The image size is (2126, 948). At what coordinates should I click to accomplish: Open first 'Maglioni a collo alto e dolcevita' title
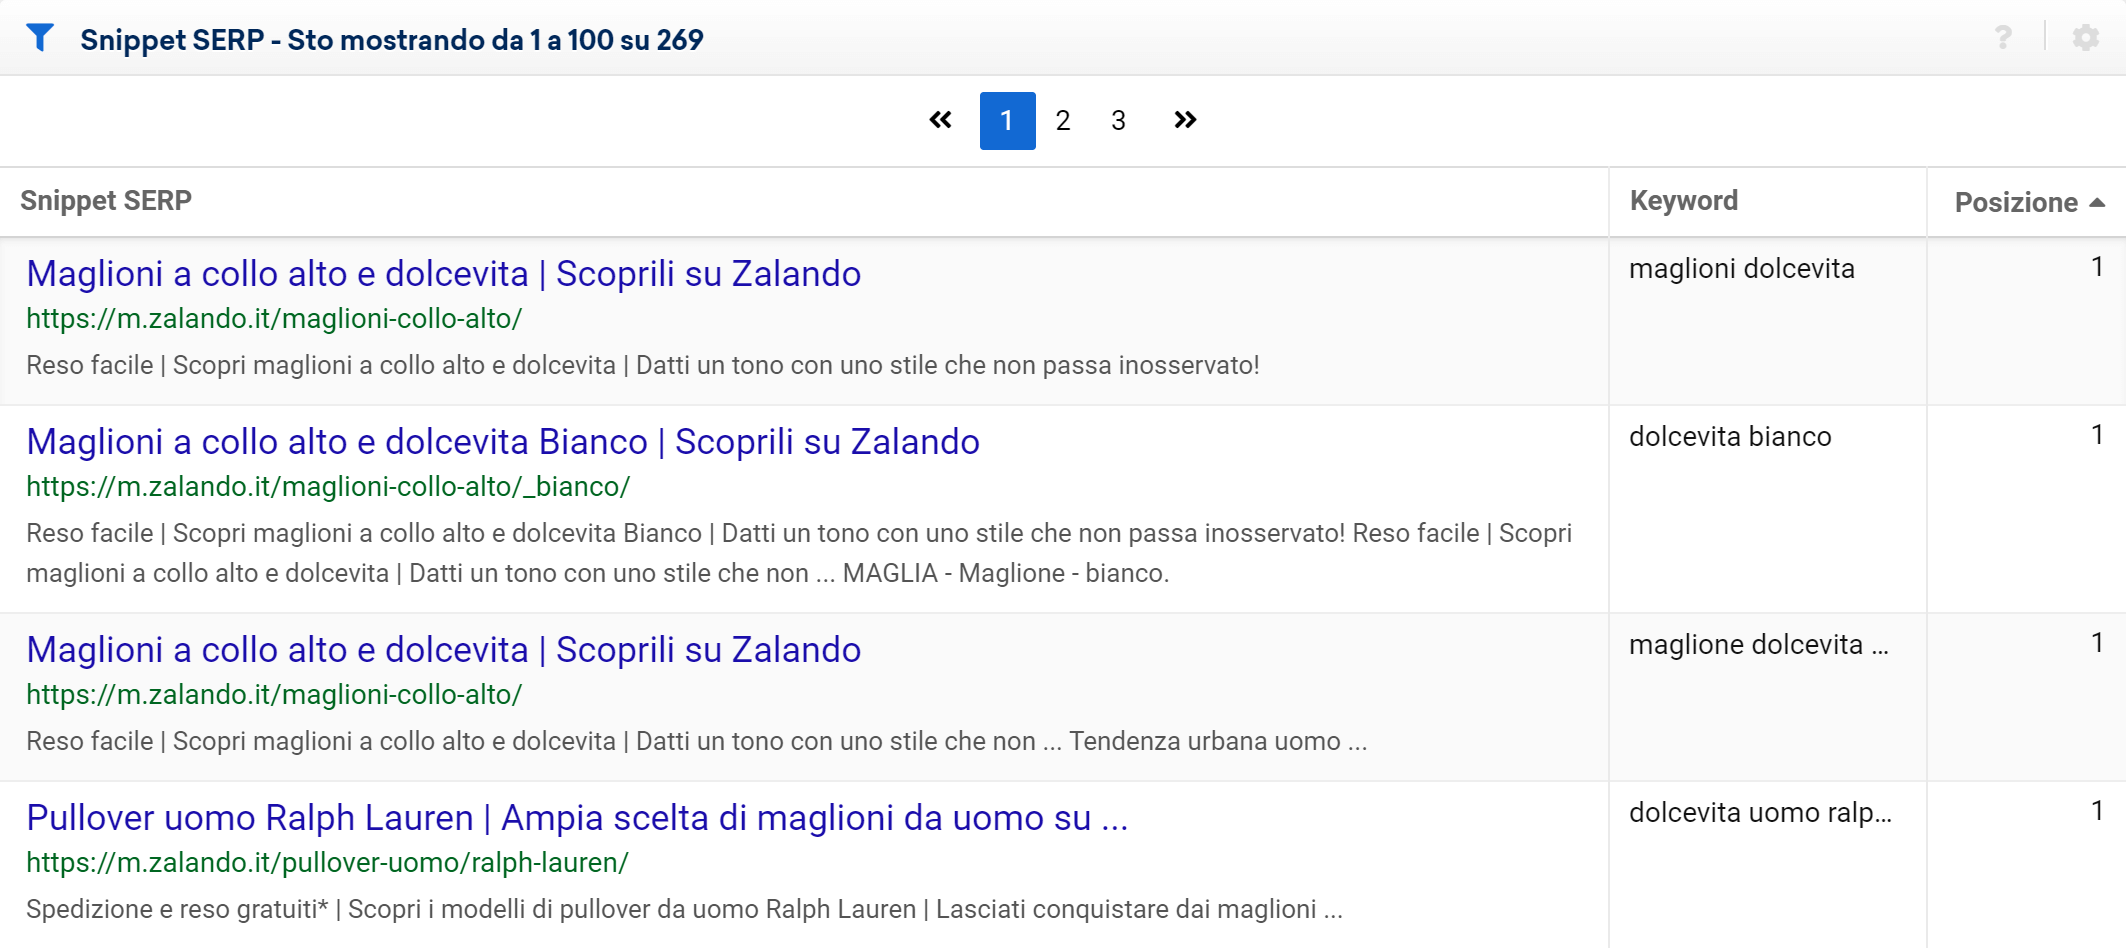pos(443,274)
